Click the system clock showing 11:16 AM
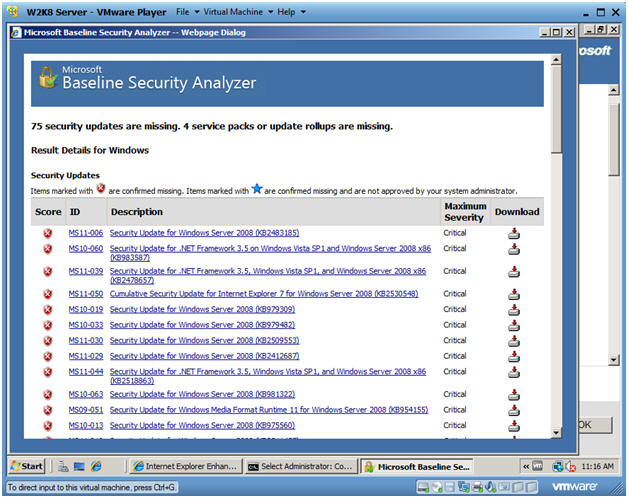This screenshot has height=498, width=628. tap(597, 467)
